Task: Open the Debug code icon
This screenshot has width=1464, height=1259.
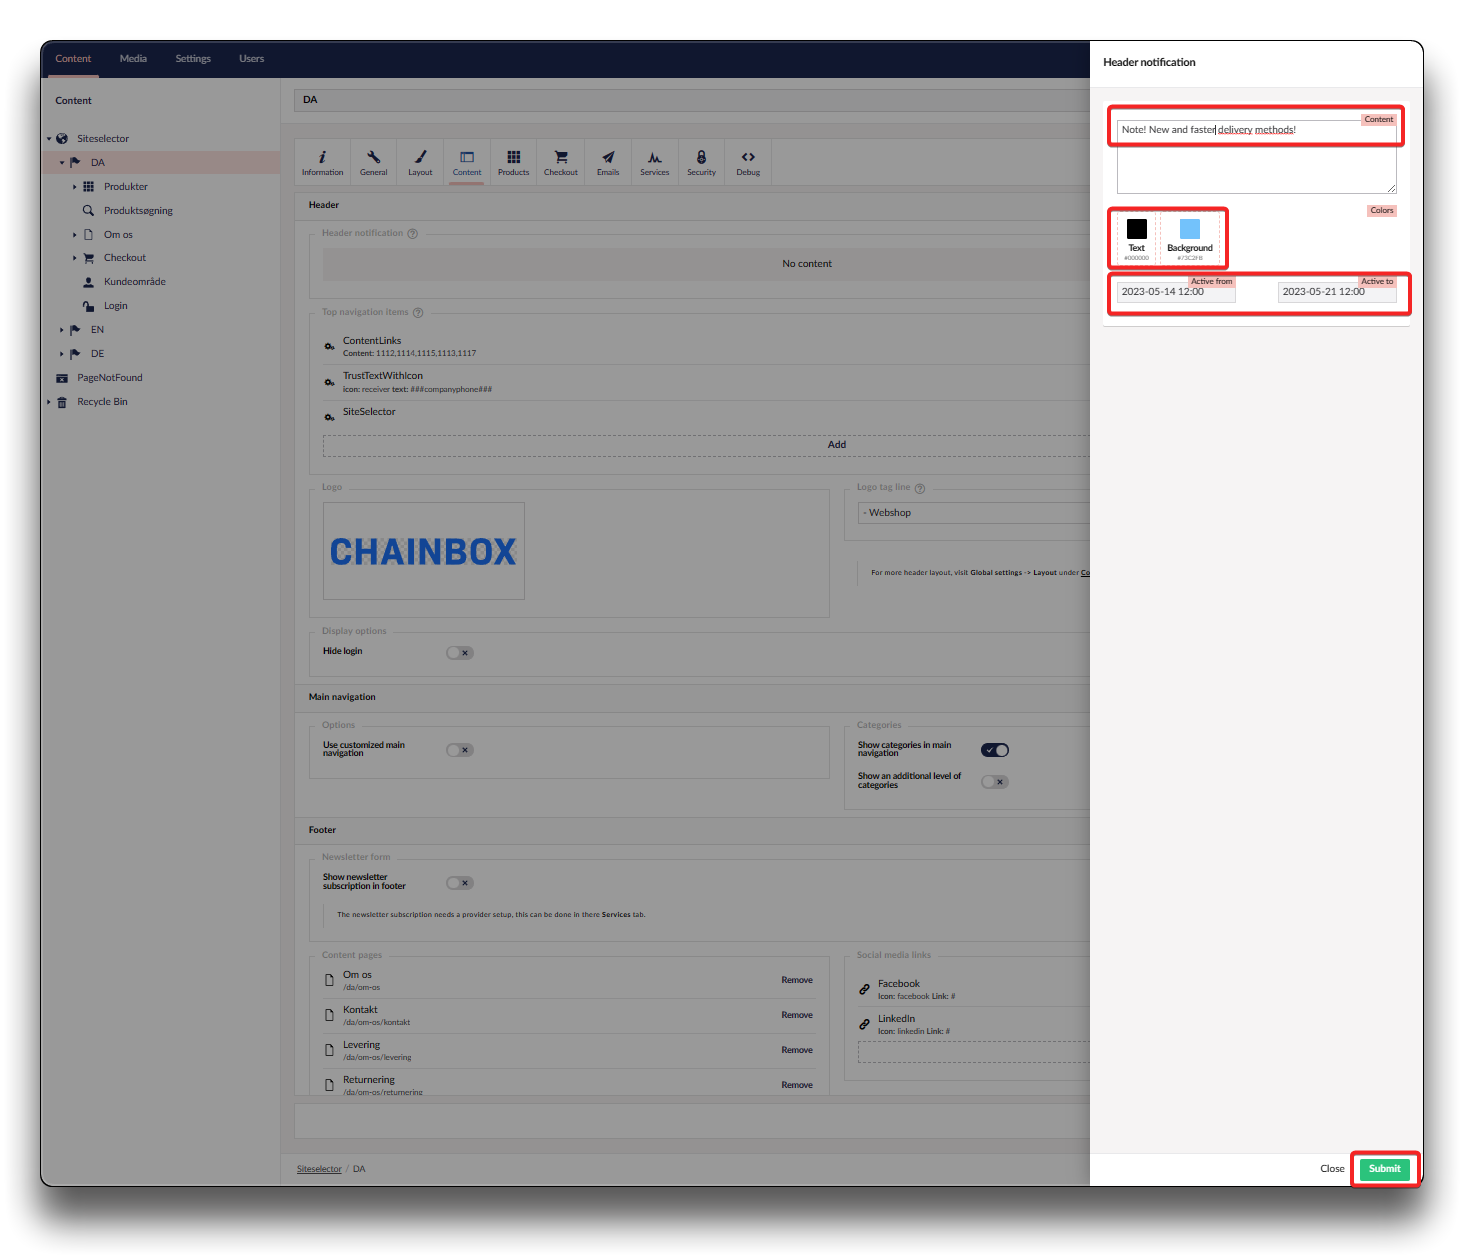Action: [748, 158]
